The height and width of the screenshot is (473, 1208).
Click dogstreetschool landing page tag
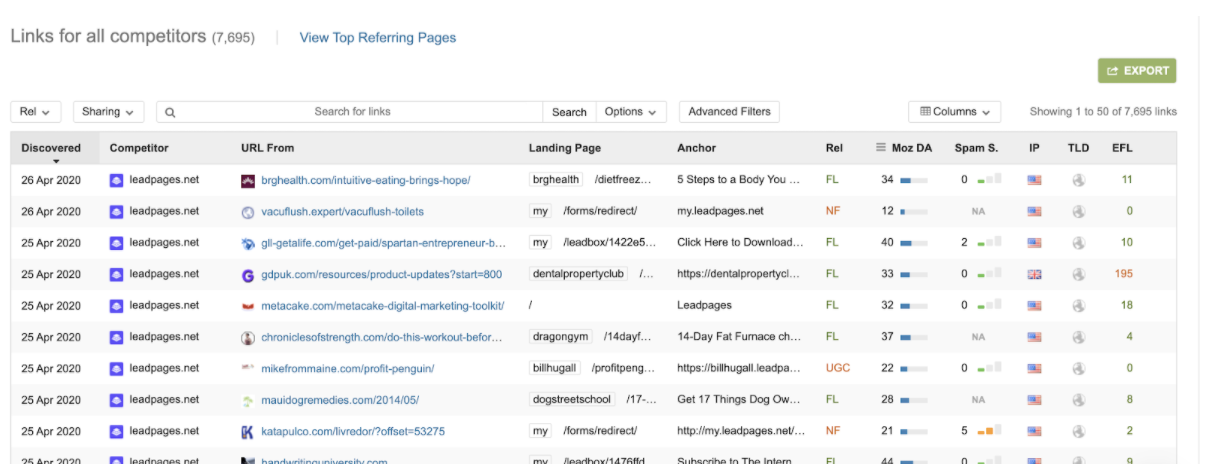click(572, 400)
